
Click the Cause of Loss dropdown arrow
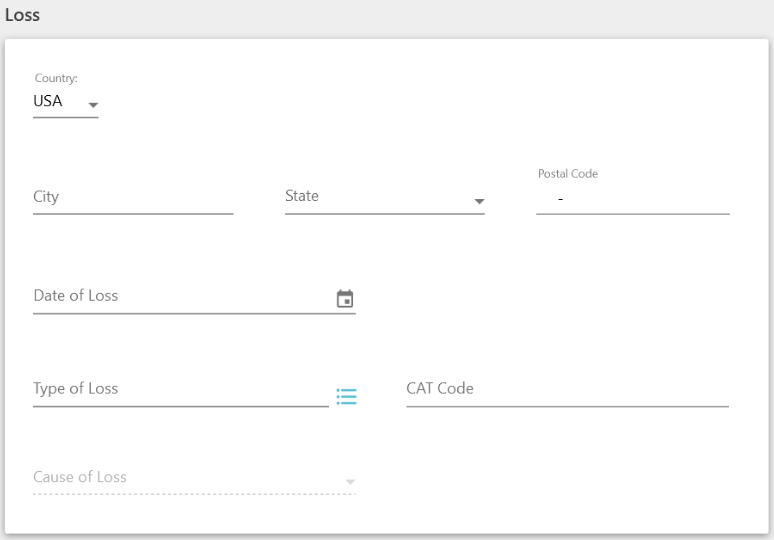pos(350,482)
